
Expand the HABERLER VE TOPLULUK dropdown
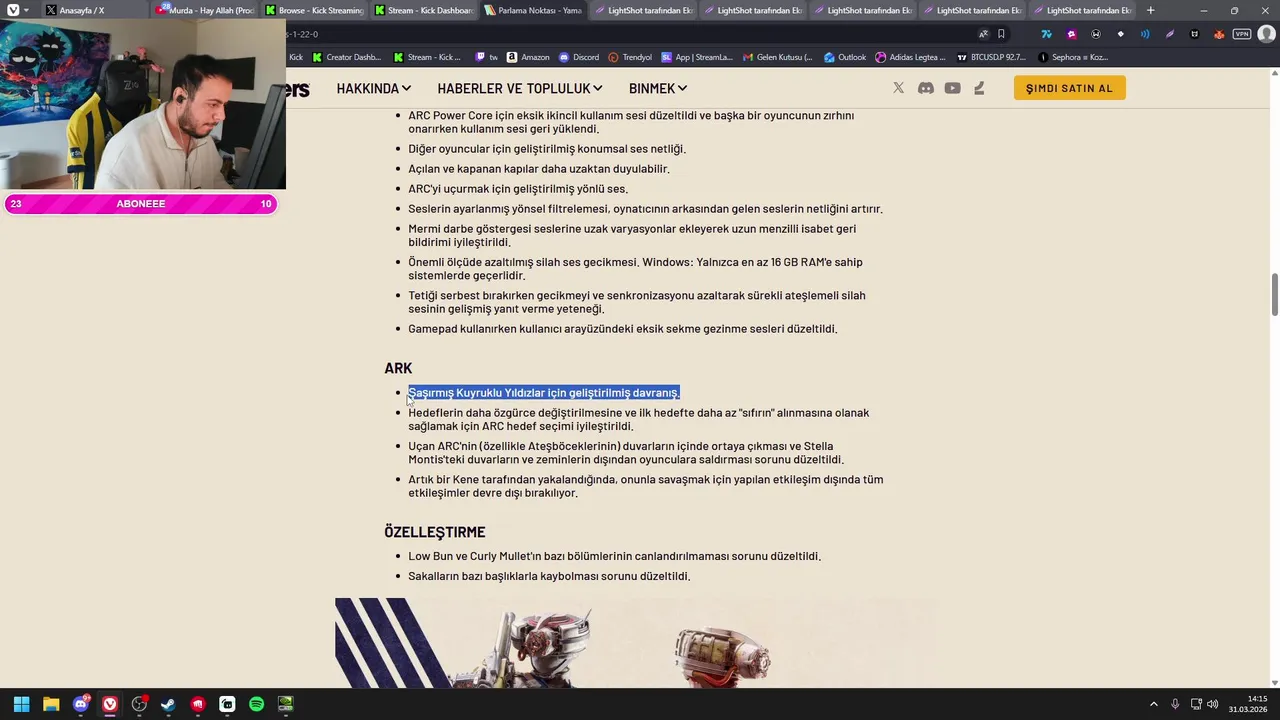(519, 88)
